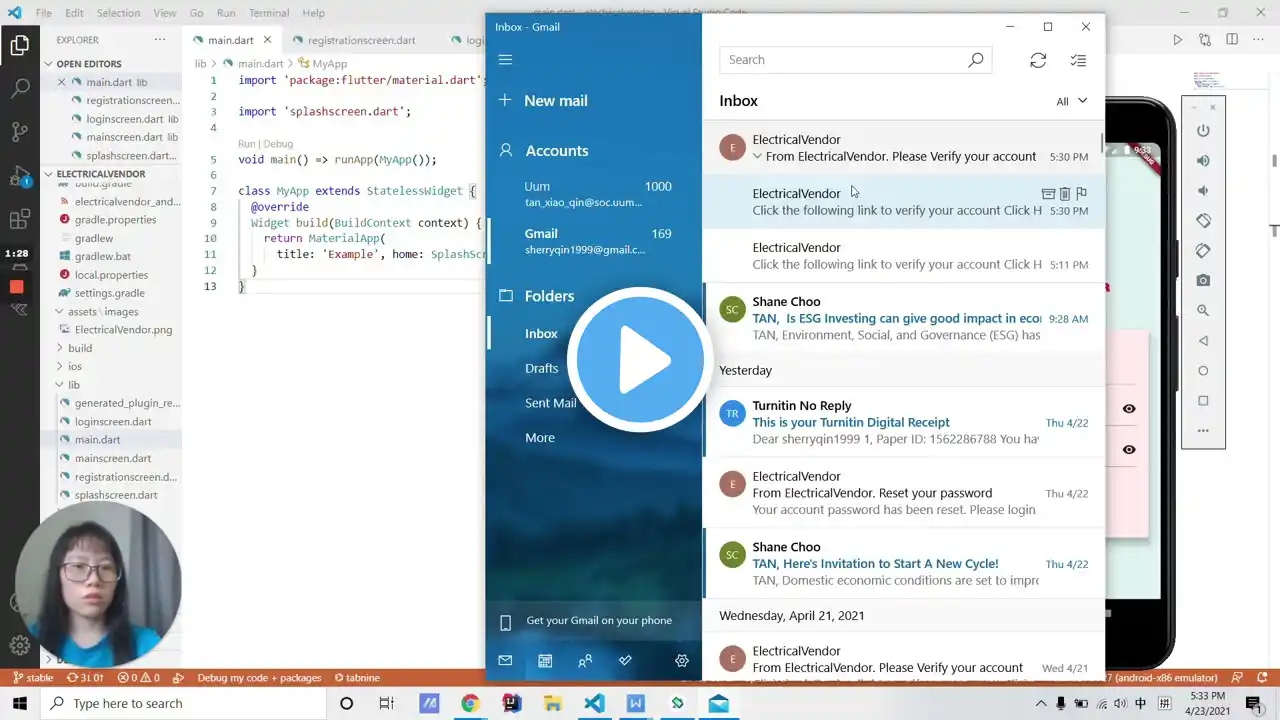1280x720 pixels.
Task: Collapse the ElectricalVendor conversation chevron
Action: click(x=758, y=157)
